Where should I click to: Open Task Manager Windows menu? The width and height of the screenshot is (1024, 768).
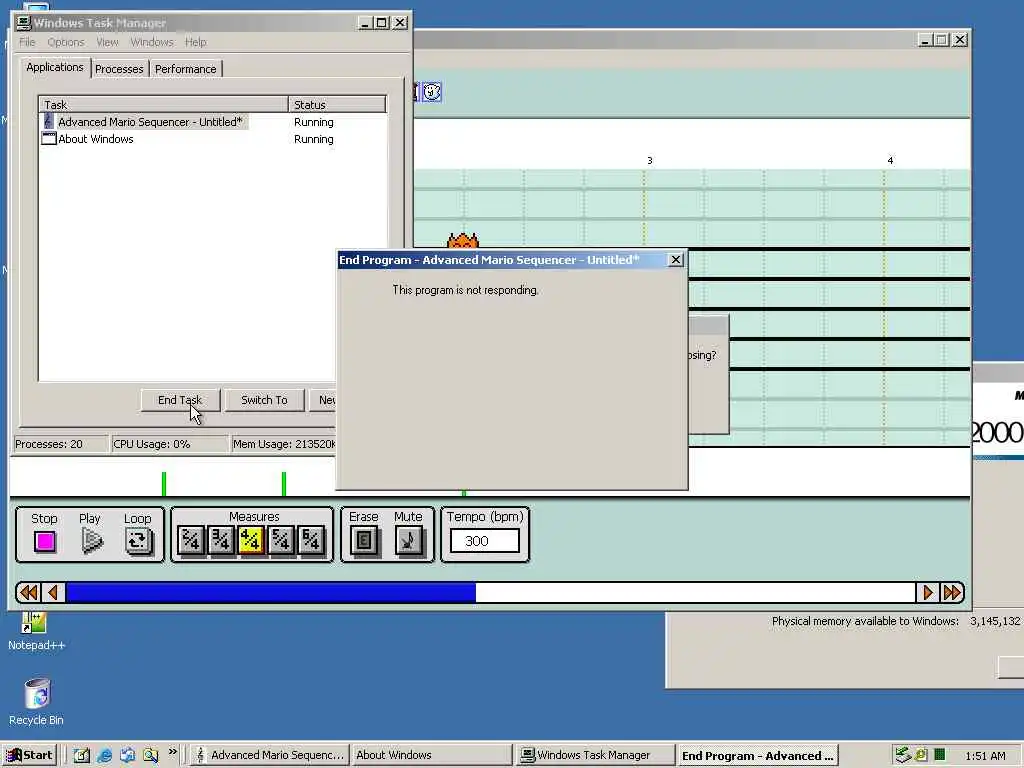(x=152, y=42)
